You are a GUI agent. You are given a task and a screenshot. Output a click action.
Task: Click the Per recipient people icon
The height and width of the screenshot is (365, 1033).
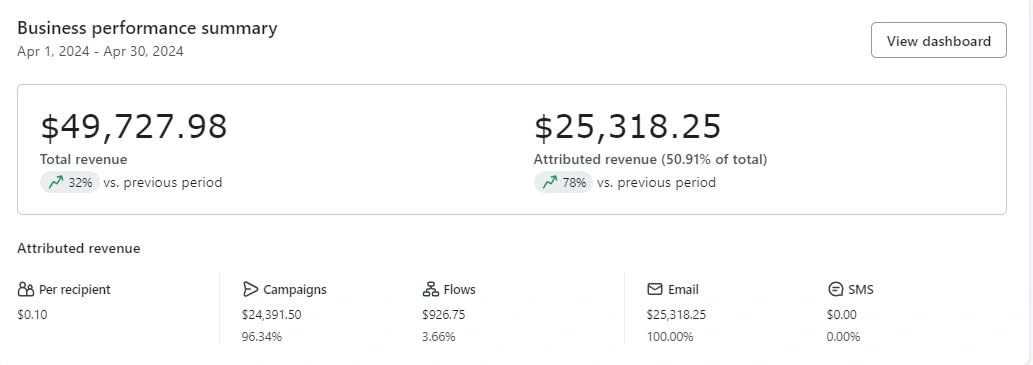[26, 289]
